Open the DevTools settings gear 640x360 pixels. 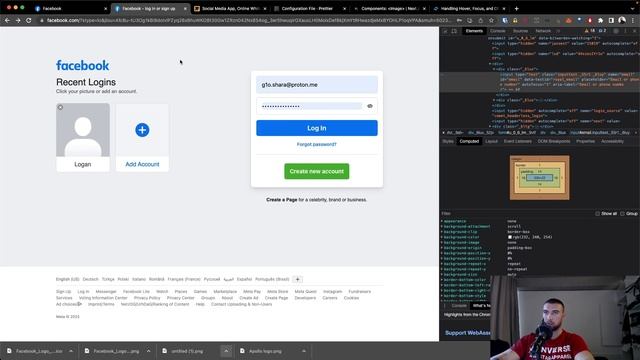[x=616, y=31]
